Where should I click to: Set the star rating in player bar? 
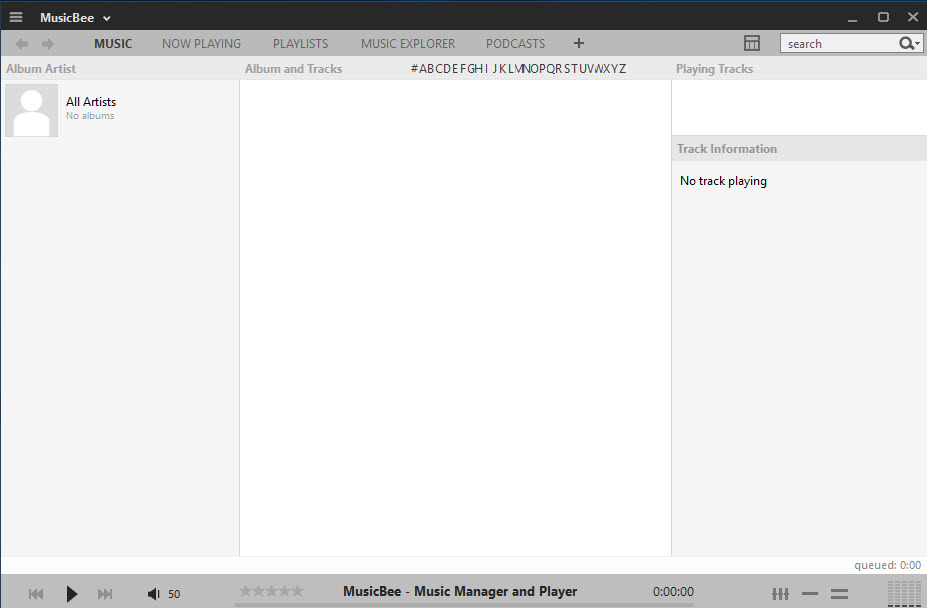pyautogui.click(x=271, y=591)
